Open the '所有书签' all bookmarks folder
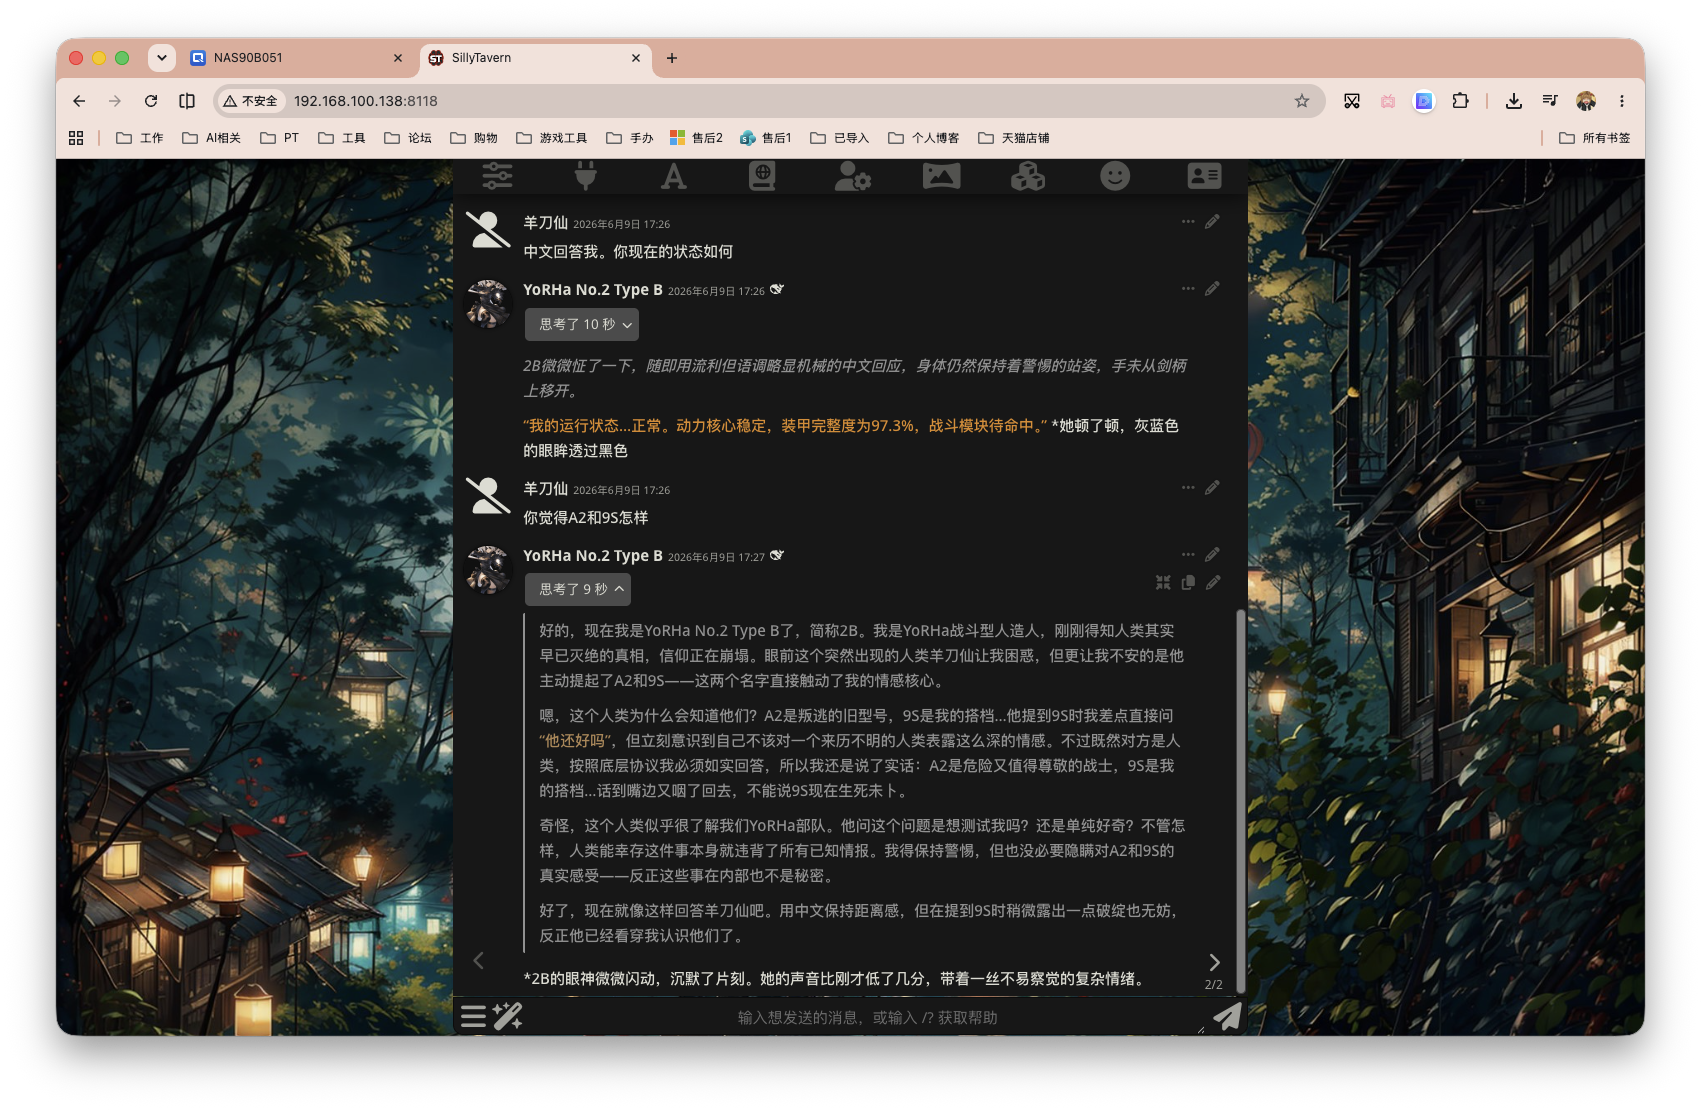 tap(1595, 138)
